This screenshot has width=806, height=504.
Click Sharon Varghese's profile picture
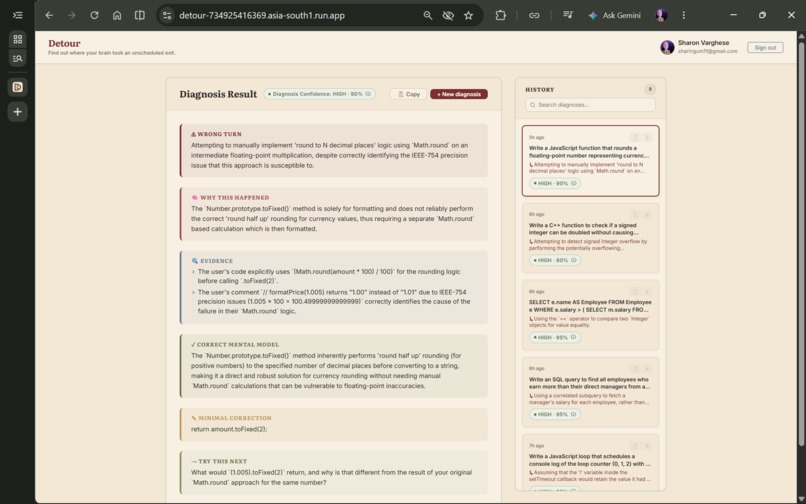[667, 47]
